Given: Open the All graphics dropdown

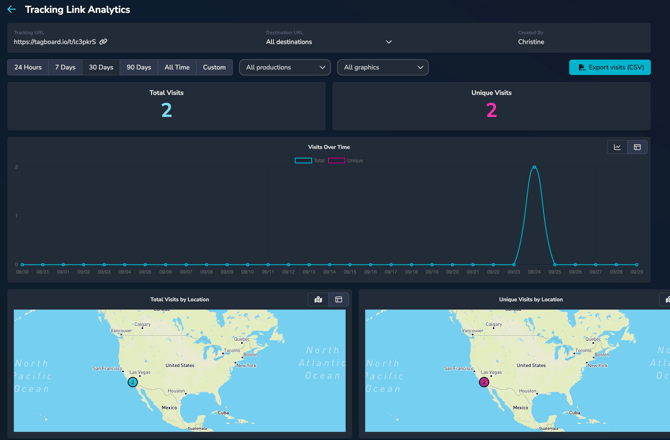Looking at the screenshot, I should 383,67.
